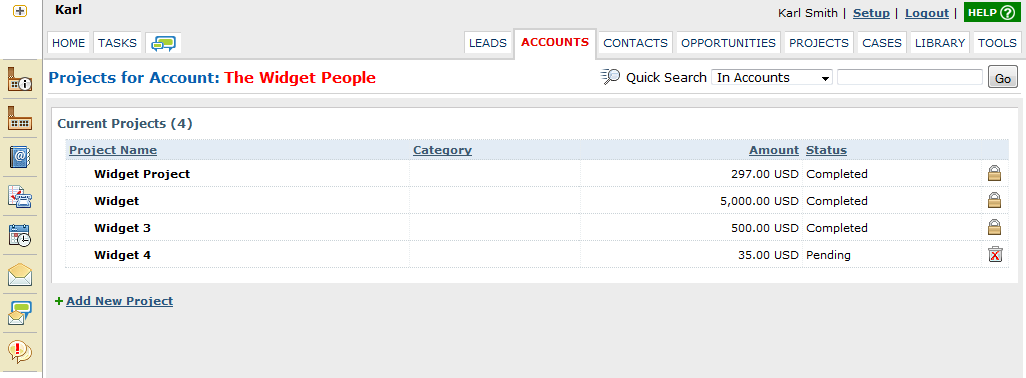This screenshot has height=378, width=1026.
Task: Expand the plus icon at top-left corner
Action: point(20,11)
